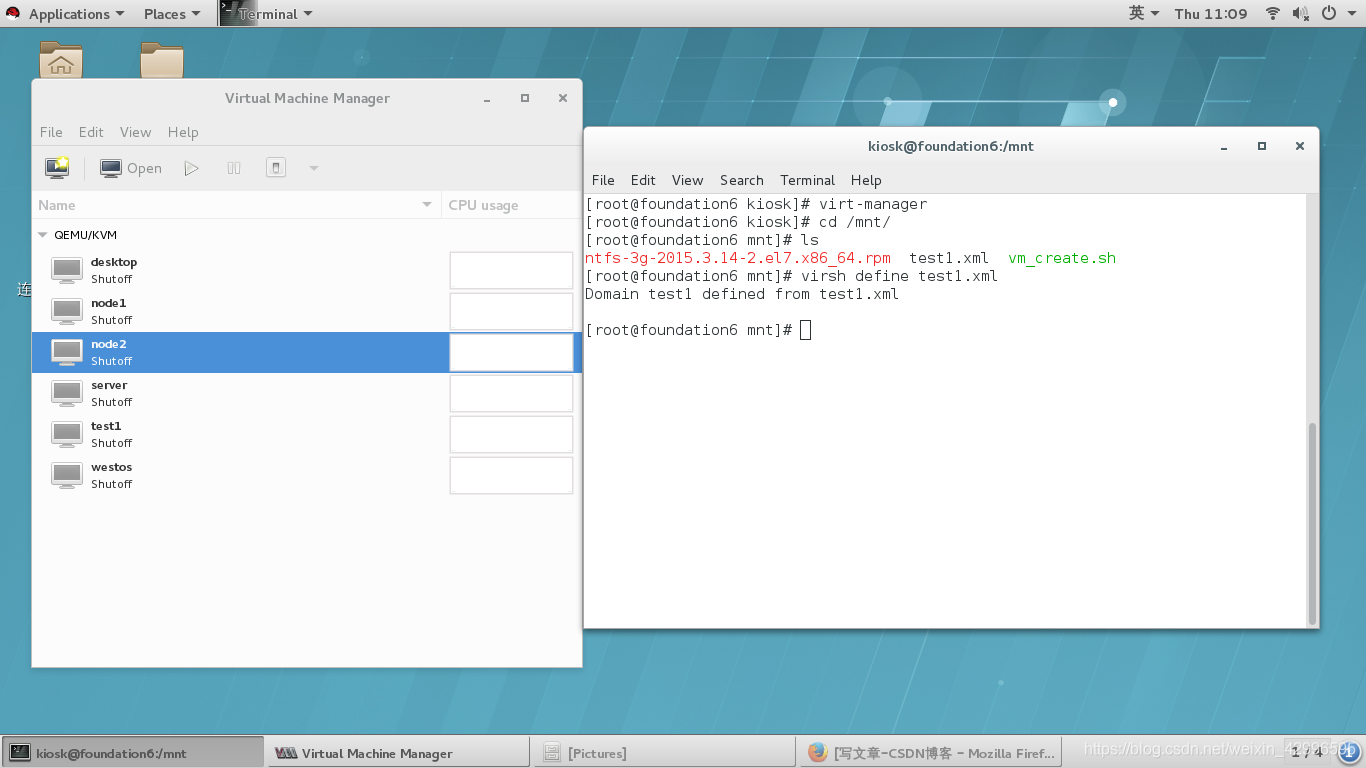1366x768 pixels.
Task: Open the Home folder desktop icon
Action: pos(61,60)
